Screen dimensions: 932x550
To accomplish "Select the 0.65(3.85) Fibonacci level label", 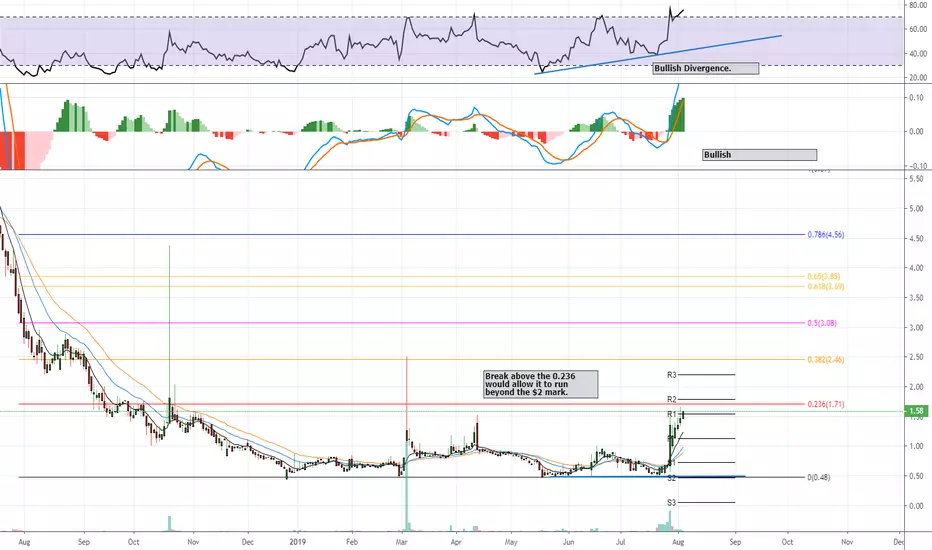I will [x=823, y=276].
